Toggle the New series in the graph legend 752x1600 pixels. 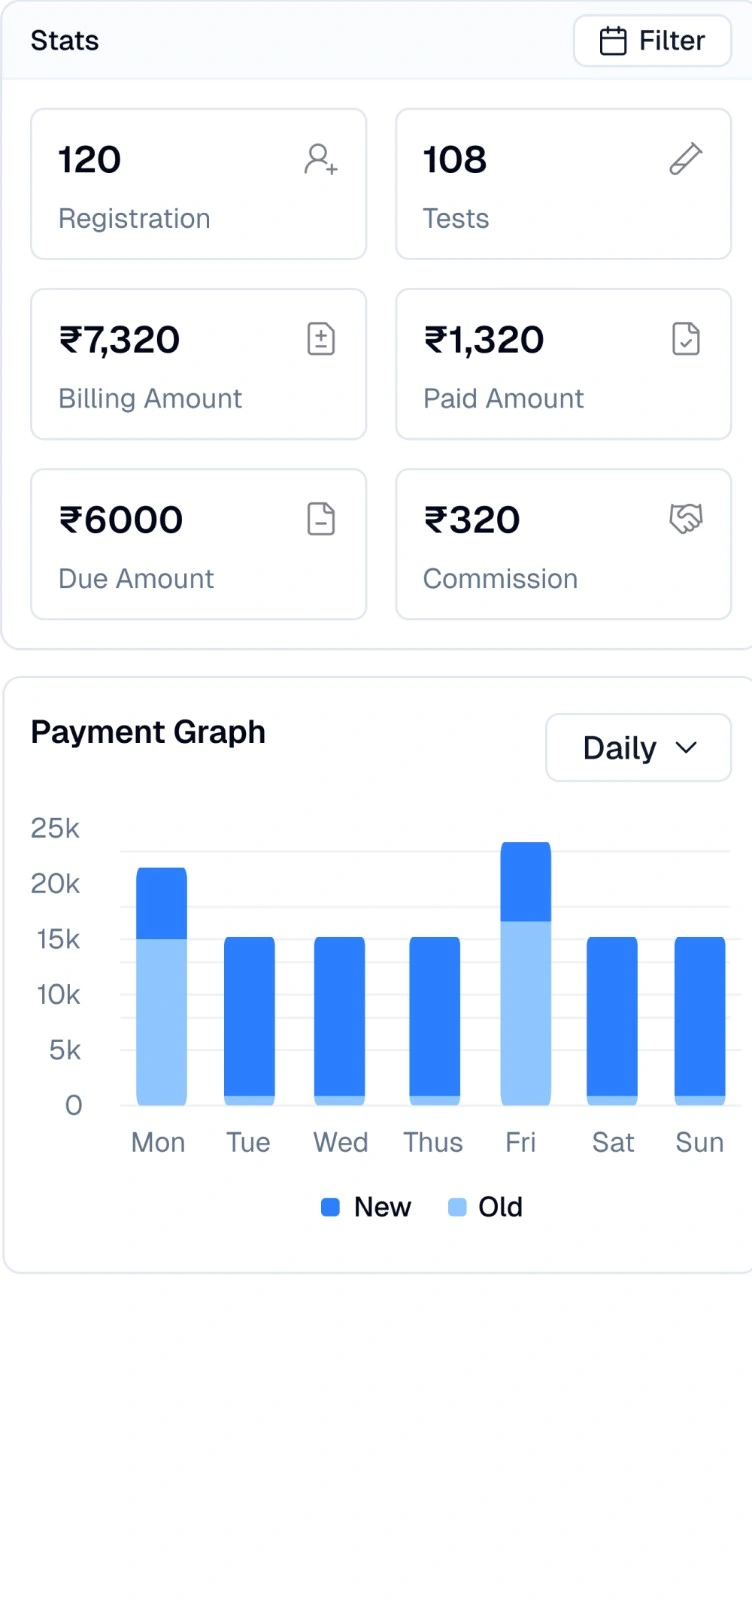click(365, 1207)
